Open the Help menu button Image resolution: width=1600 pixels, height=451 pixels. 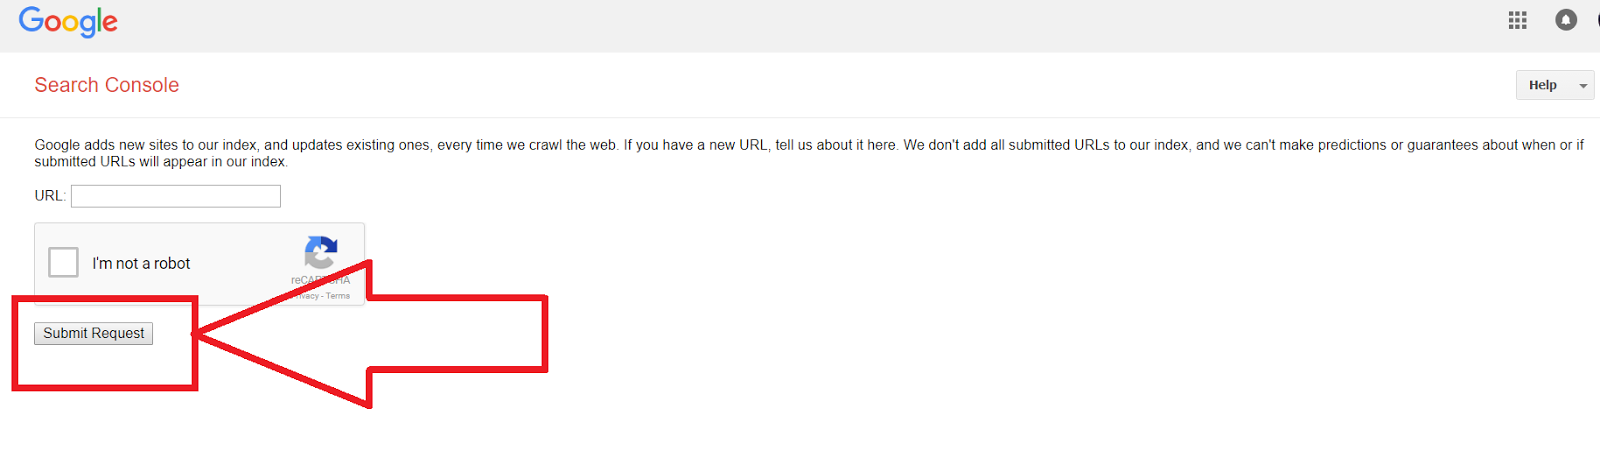coord(1555,85)
